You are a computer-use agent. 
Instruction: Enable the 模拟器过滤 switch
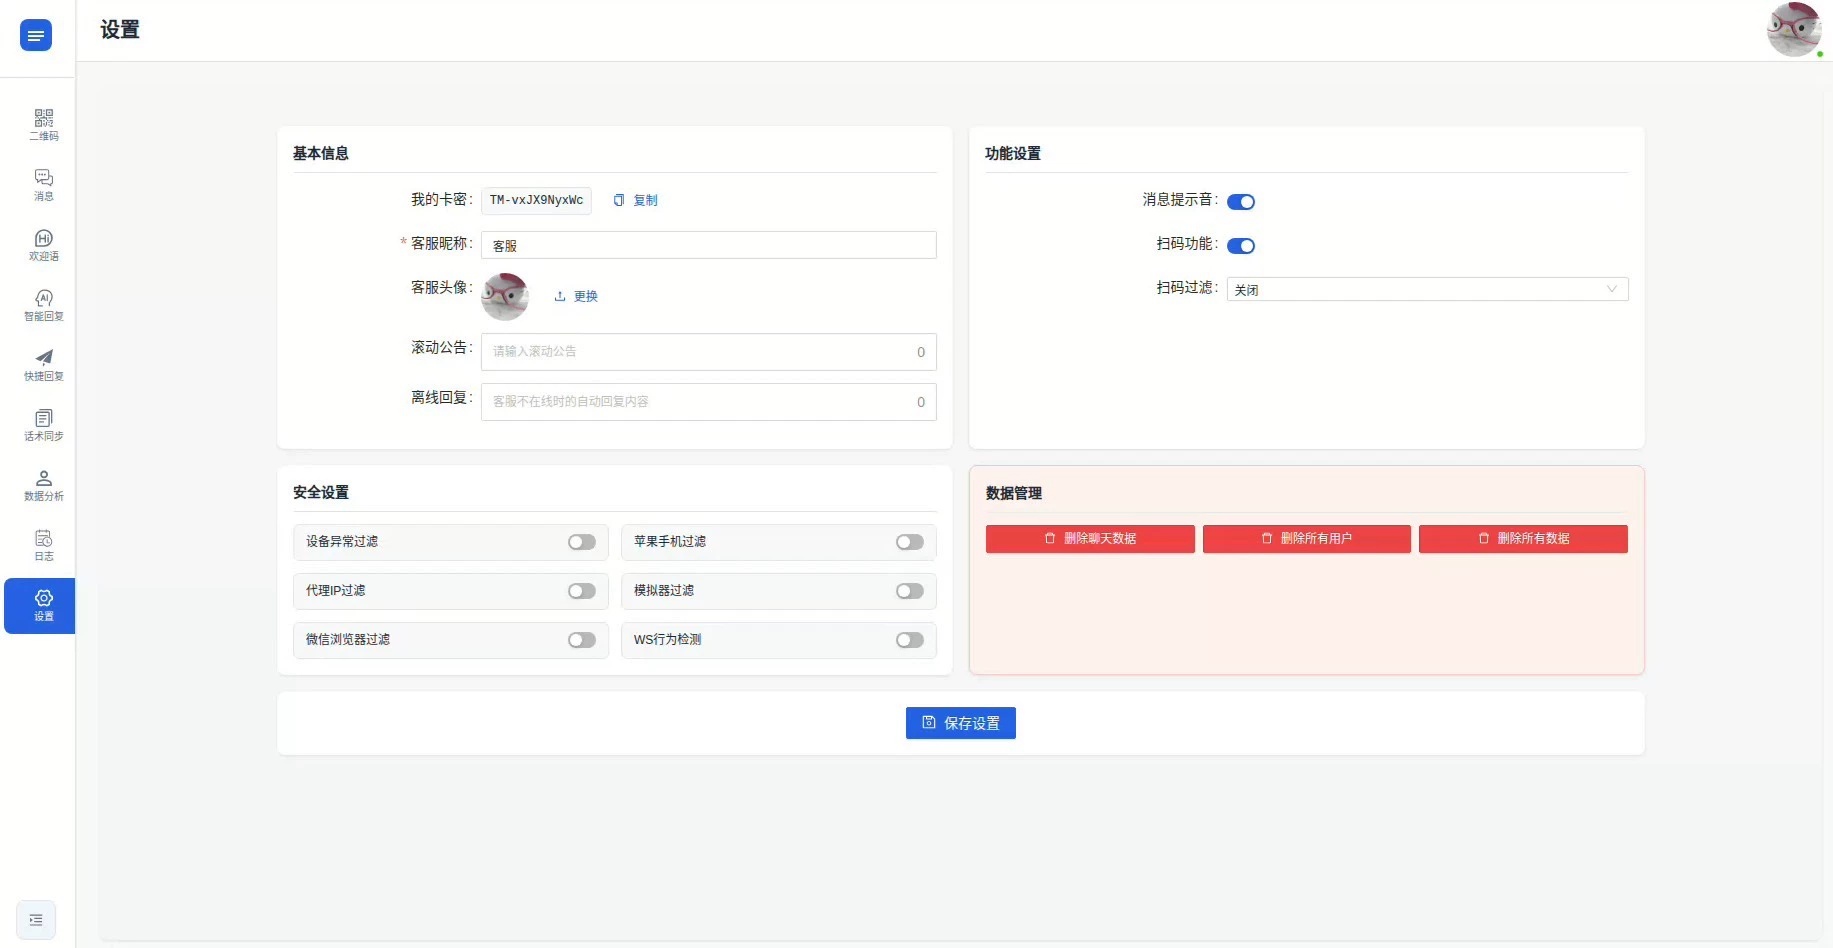[x=910, y=591]
